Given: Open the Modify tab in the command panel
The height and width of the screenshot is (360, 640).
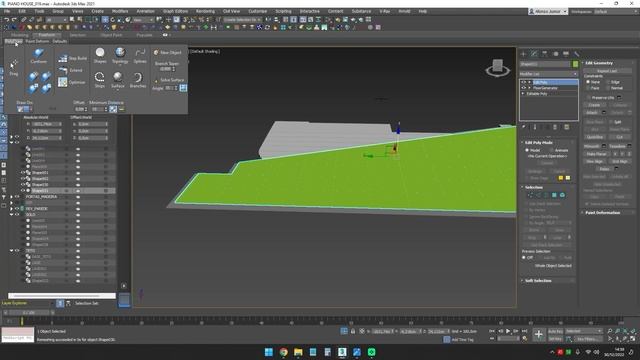Looking at the screenshot, I should 534,53.
